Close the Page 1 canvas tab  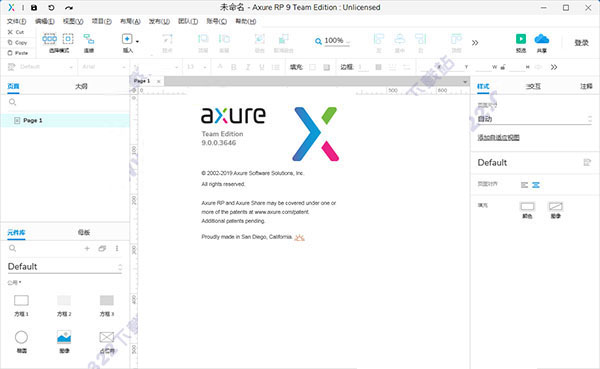pos(158,81)
